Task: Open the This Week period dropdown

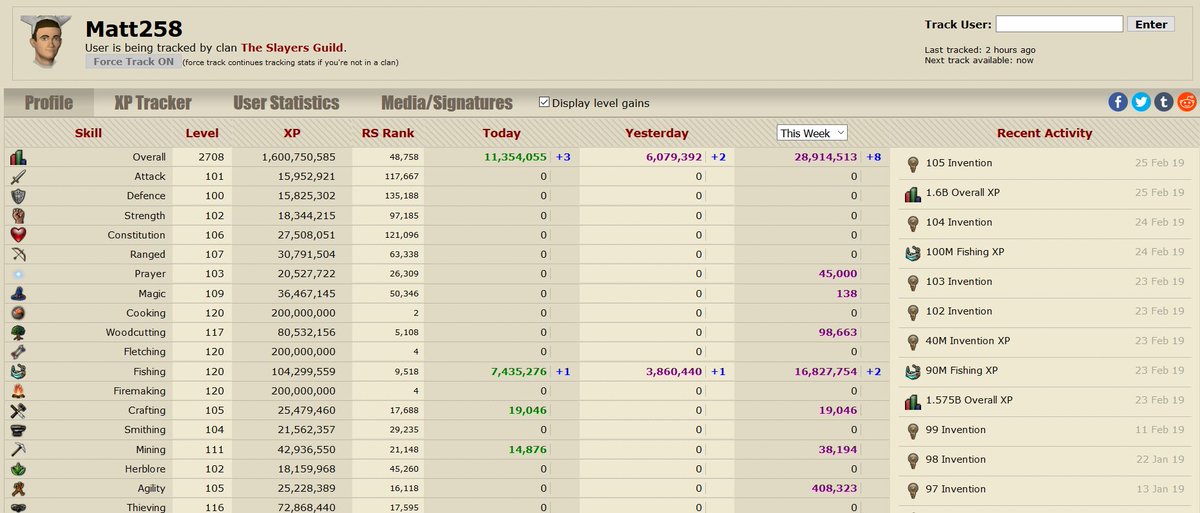Action: (x=813, y=133)
